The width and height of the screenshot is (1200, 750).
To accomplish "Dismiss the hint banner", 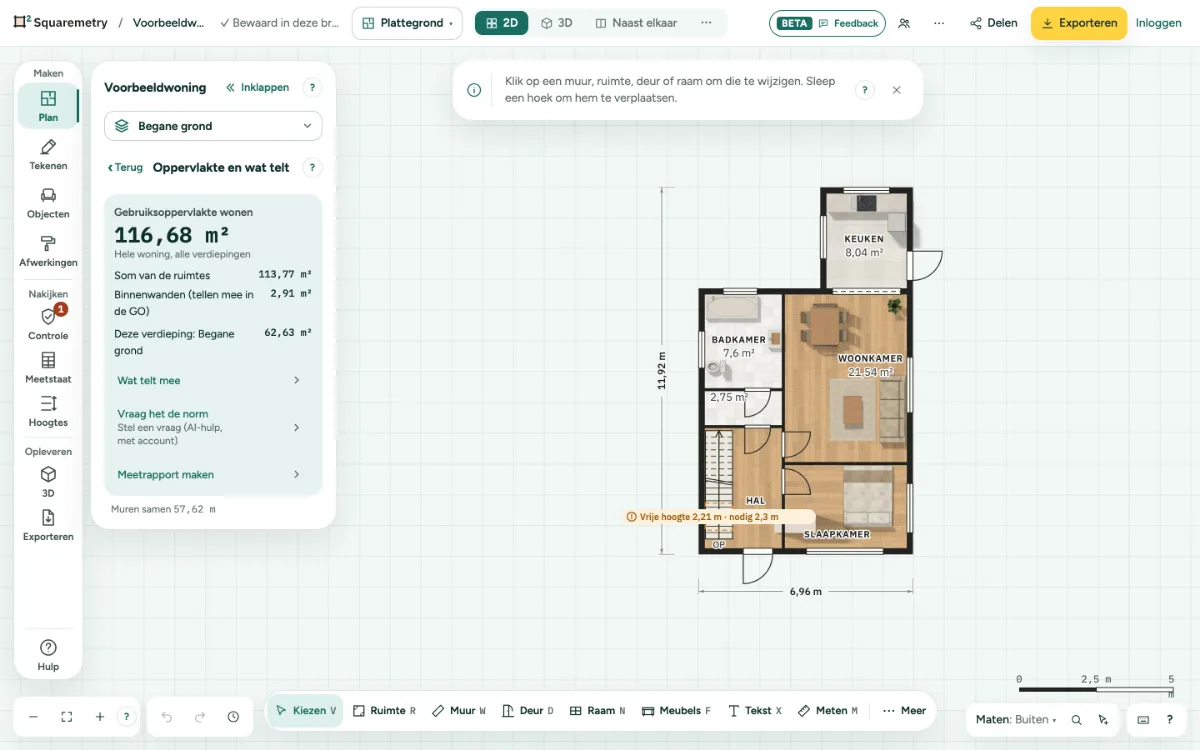I will [896, 90].
